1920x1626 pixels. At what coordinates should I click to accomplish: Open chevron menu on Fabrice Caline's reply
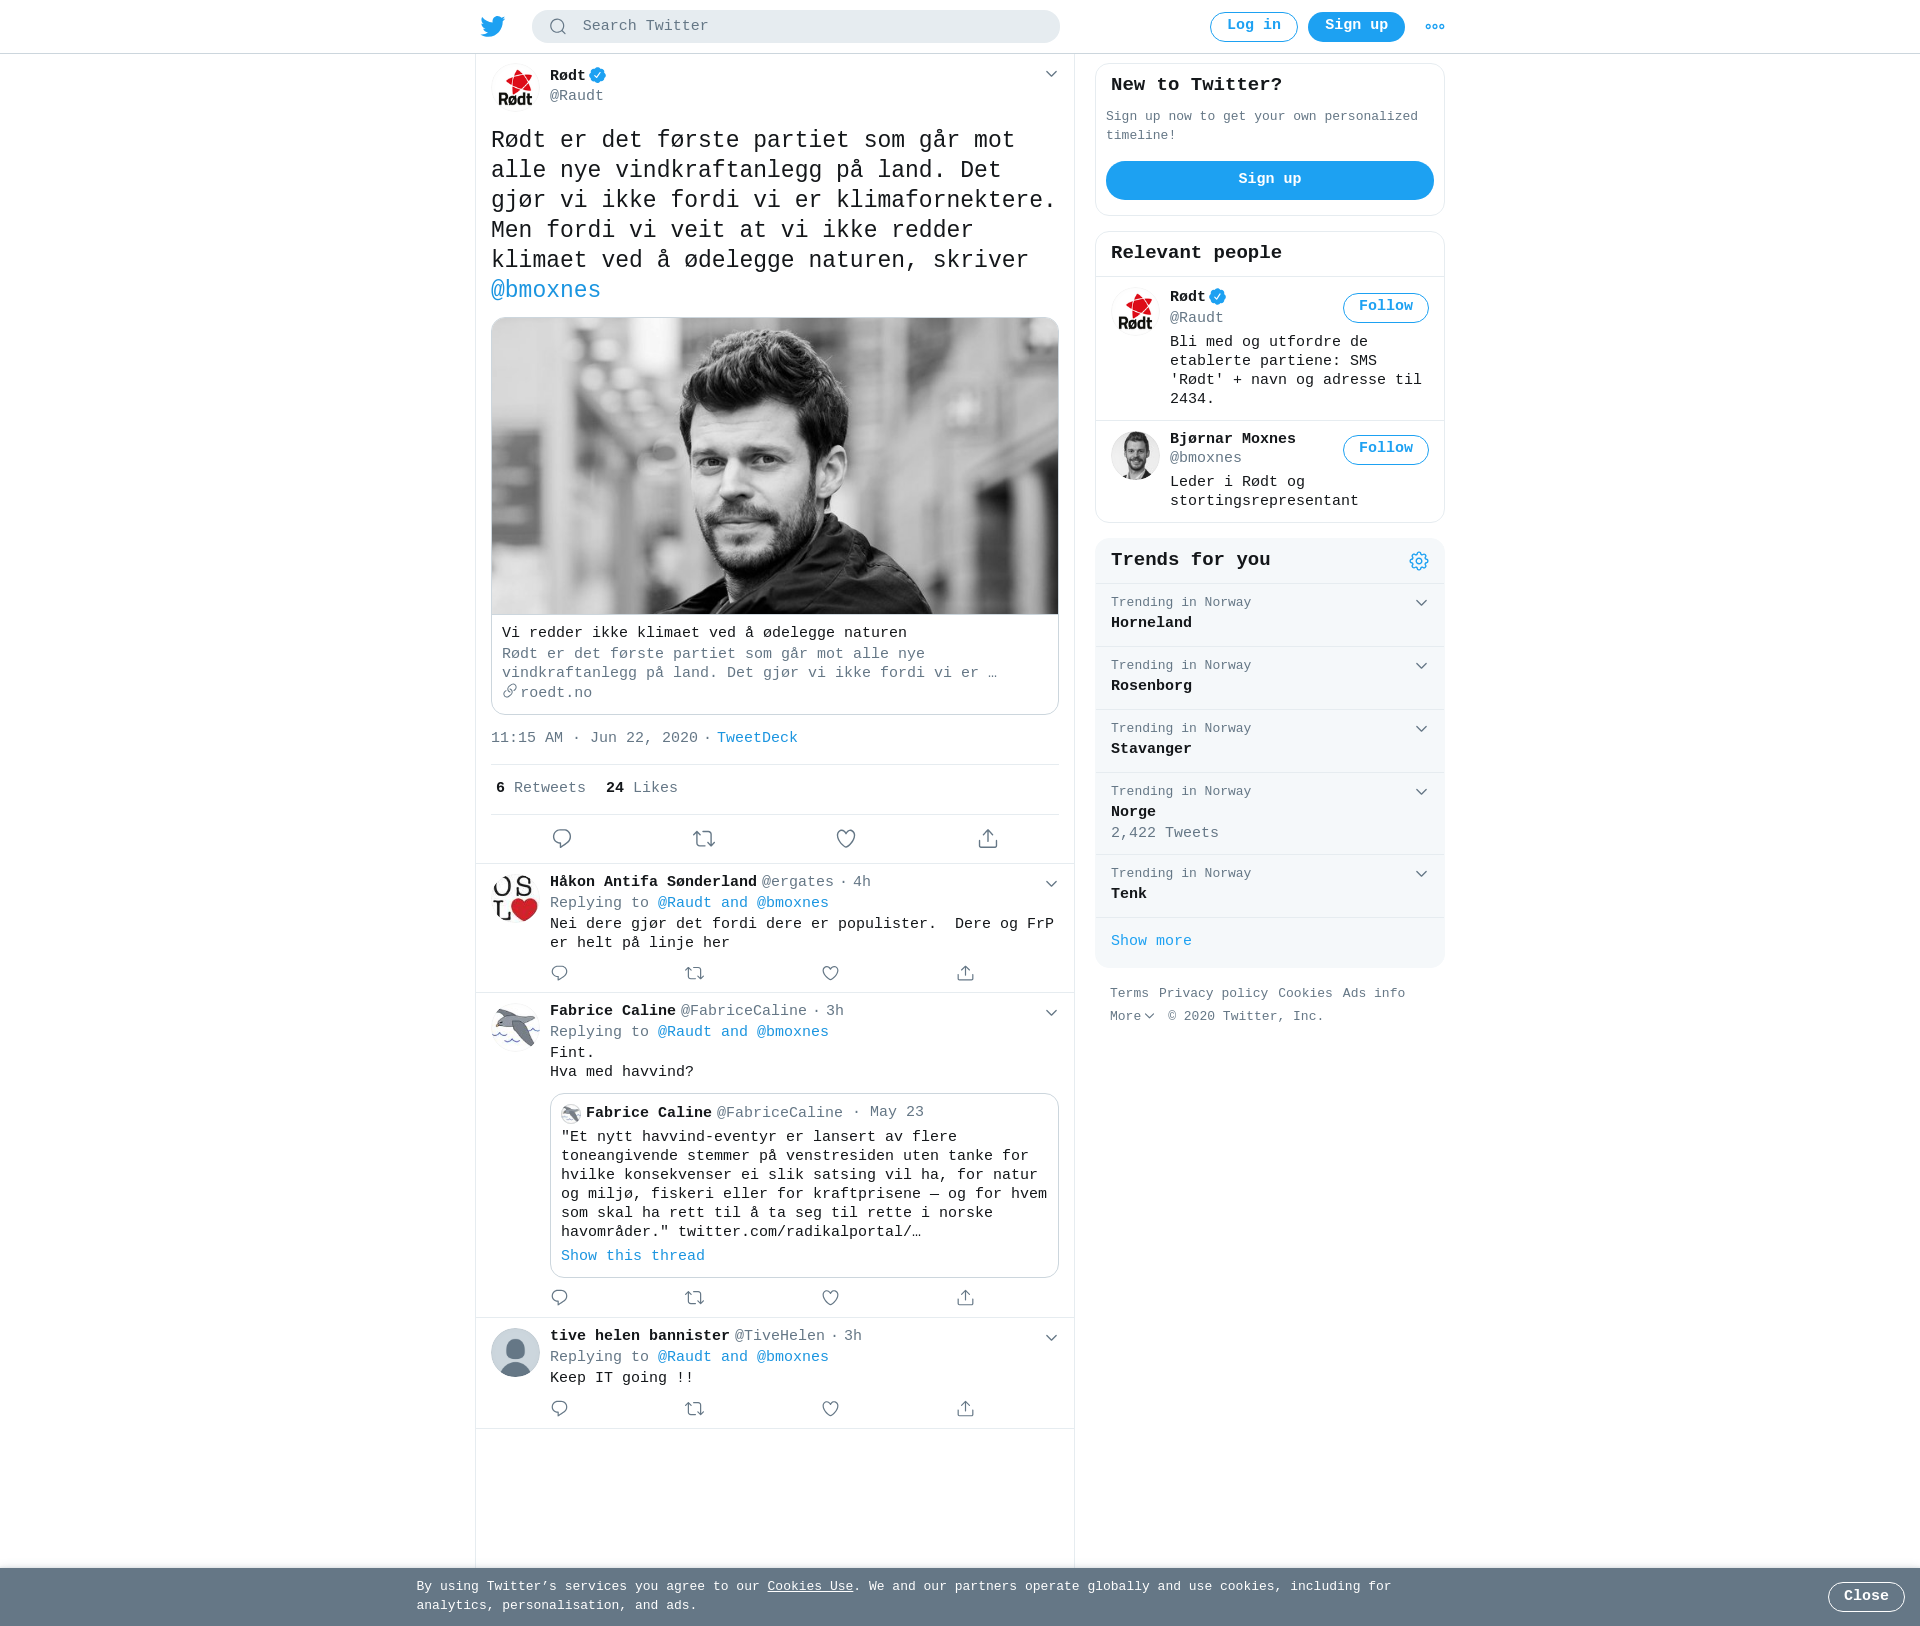(1051, 1013)
